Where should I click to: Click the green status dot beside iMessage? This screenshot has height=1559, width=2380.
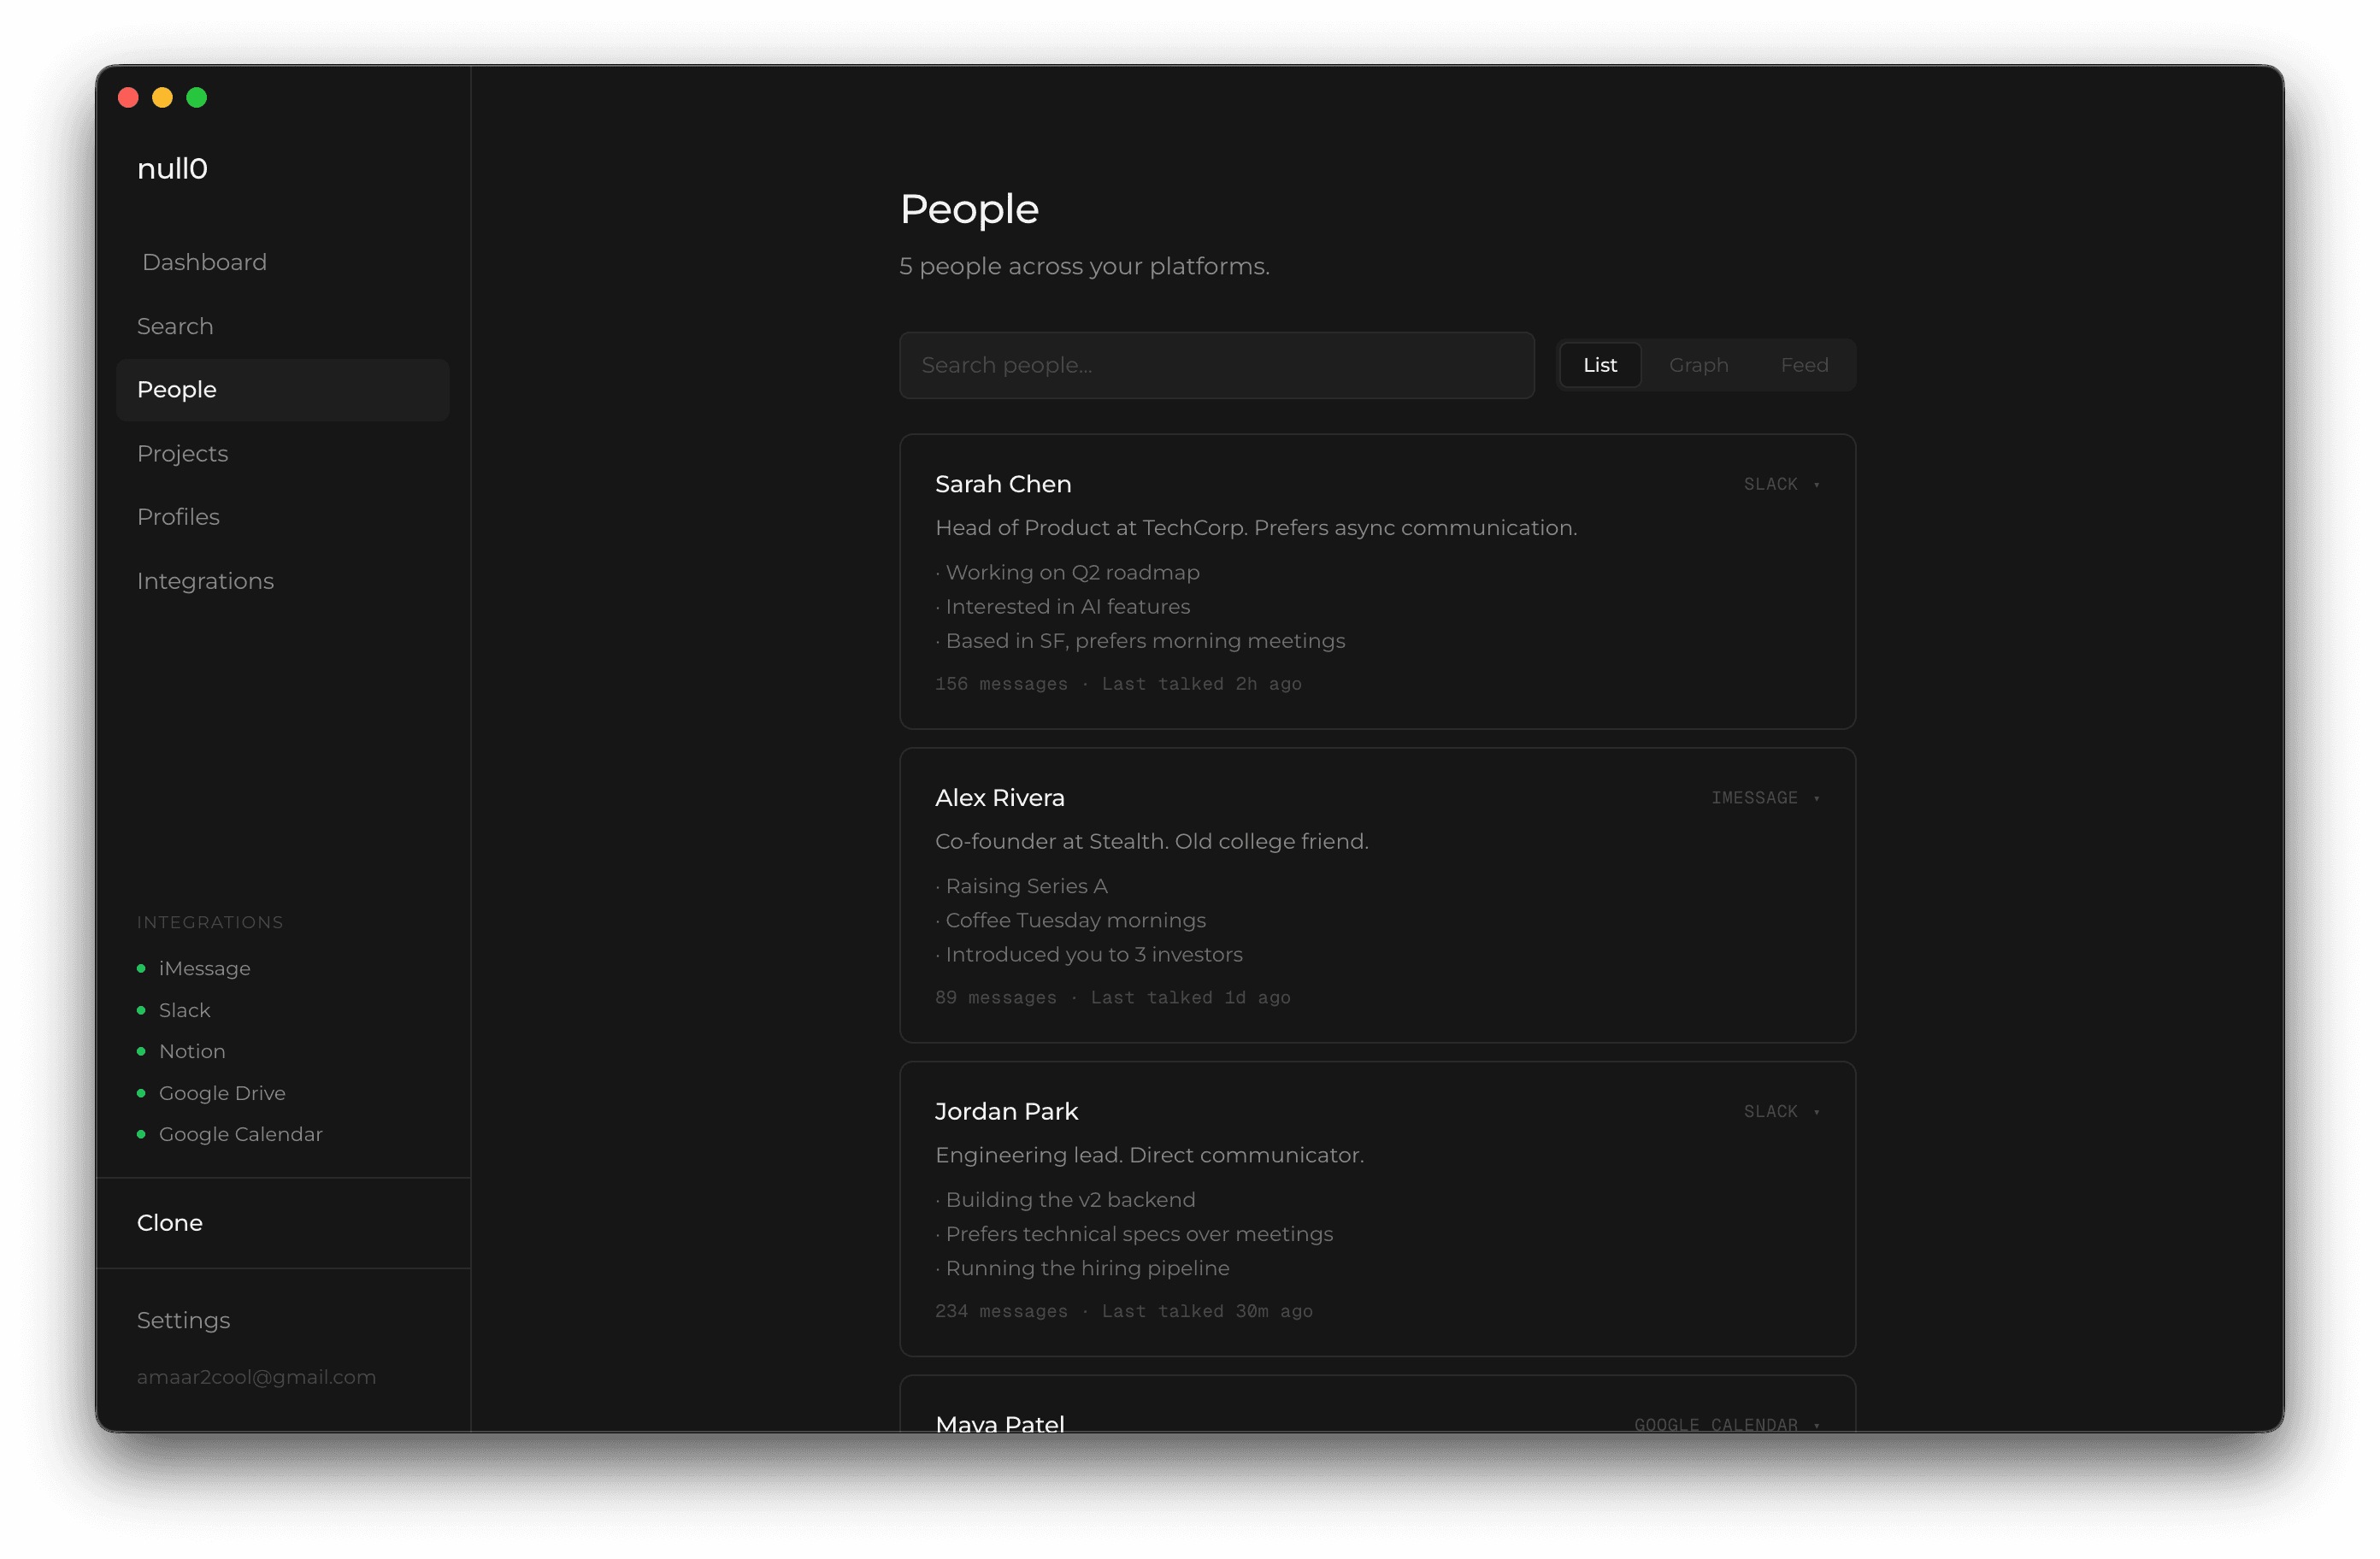click(141, 968)
